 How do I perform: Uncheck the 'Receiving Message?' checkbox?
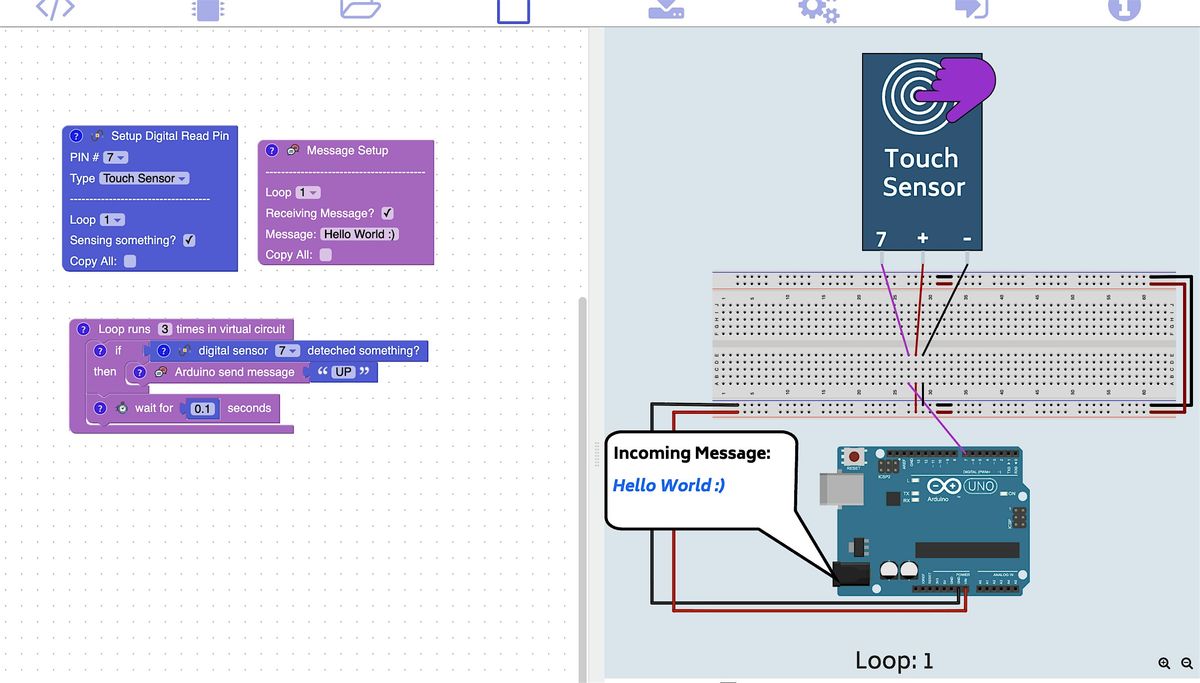pyautogui.click(x=387, y=213)
